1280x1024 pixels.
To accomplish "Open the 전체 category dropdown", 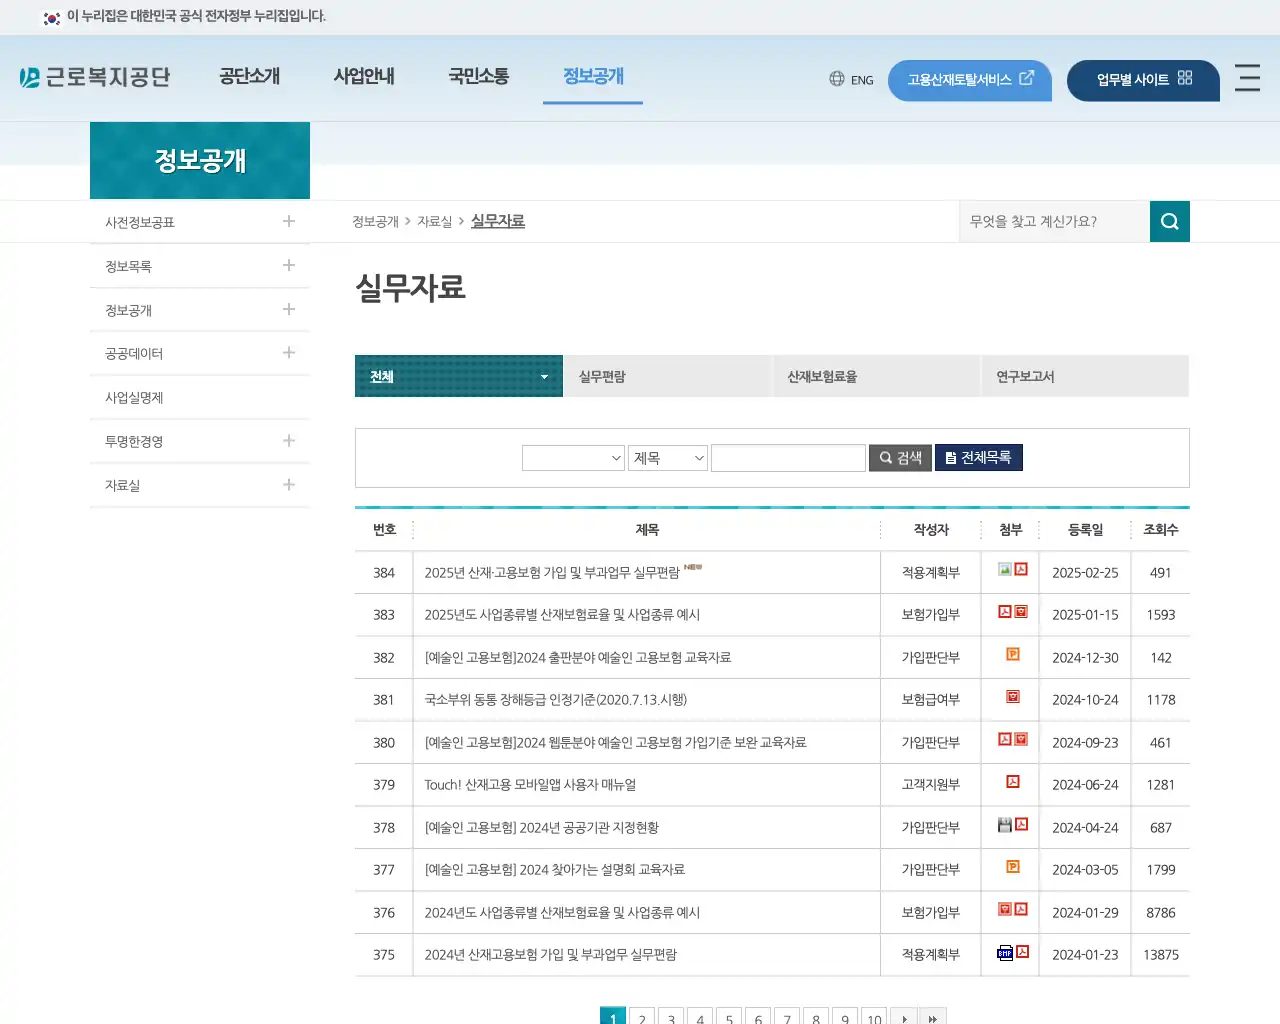I will (458, 376).
